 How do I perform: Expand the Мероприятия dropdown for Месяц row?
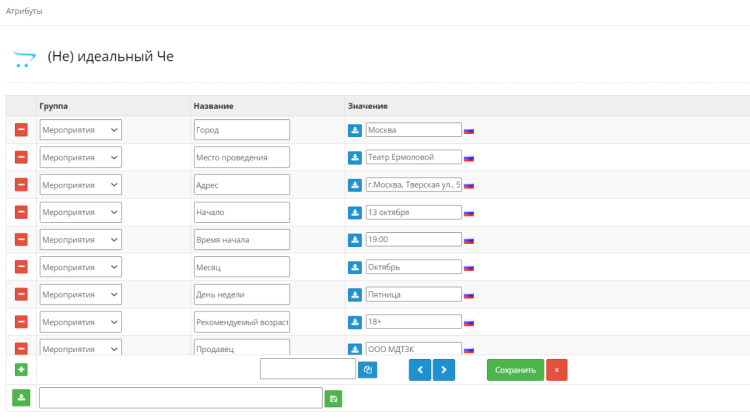click(x=80, y=267)
